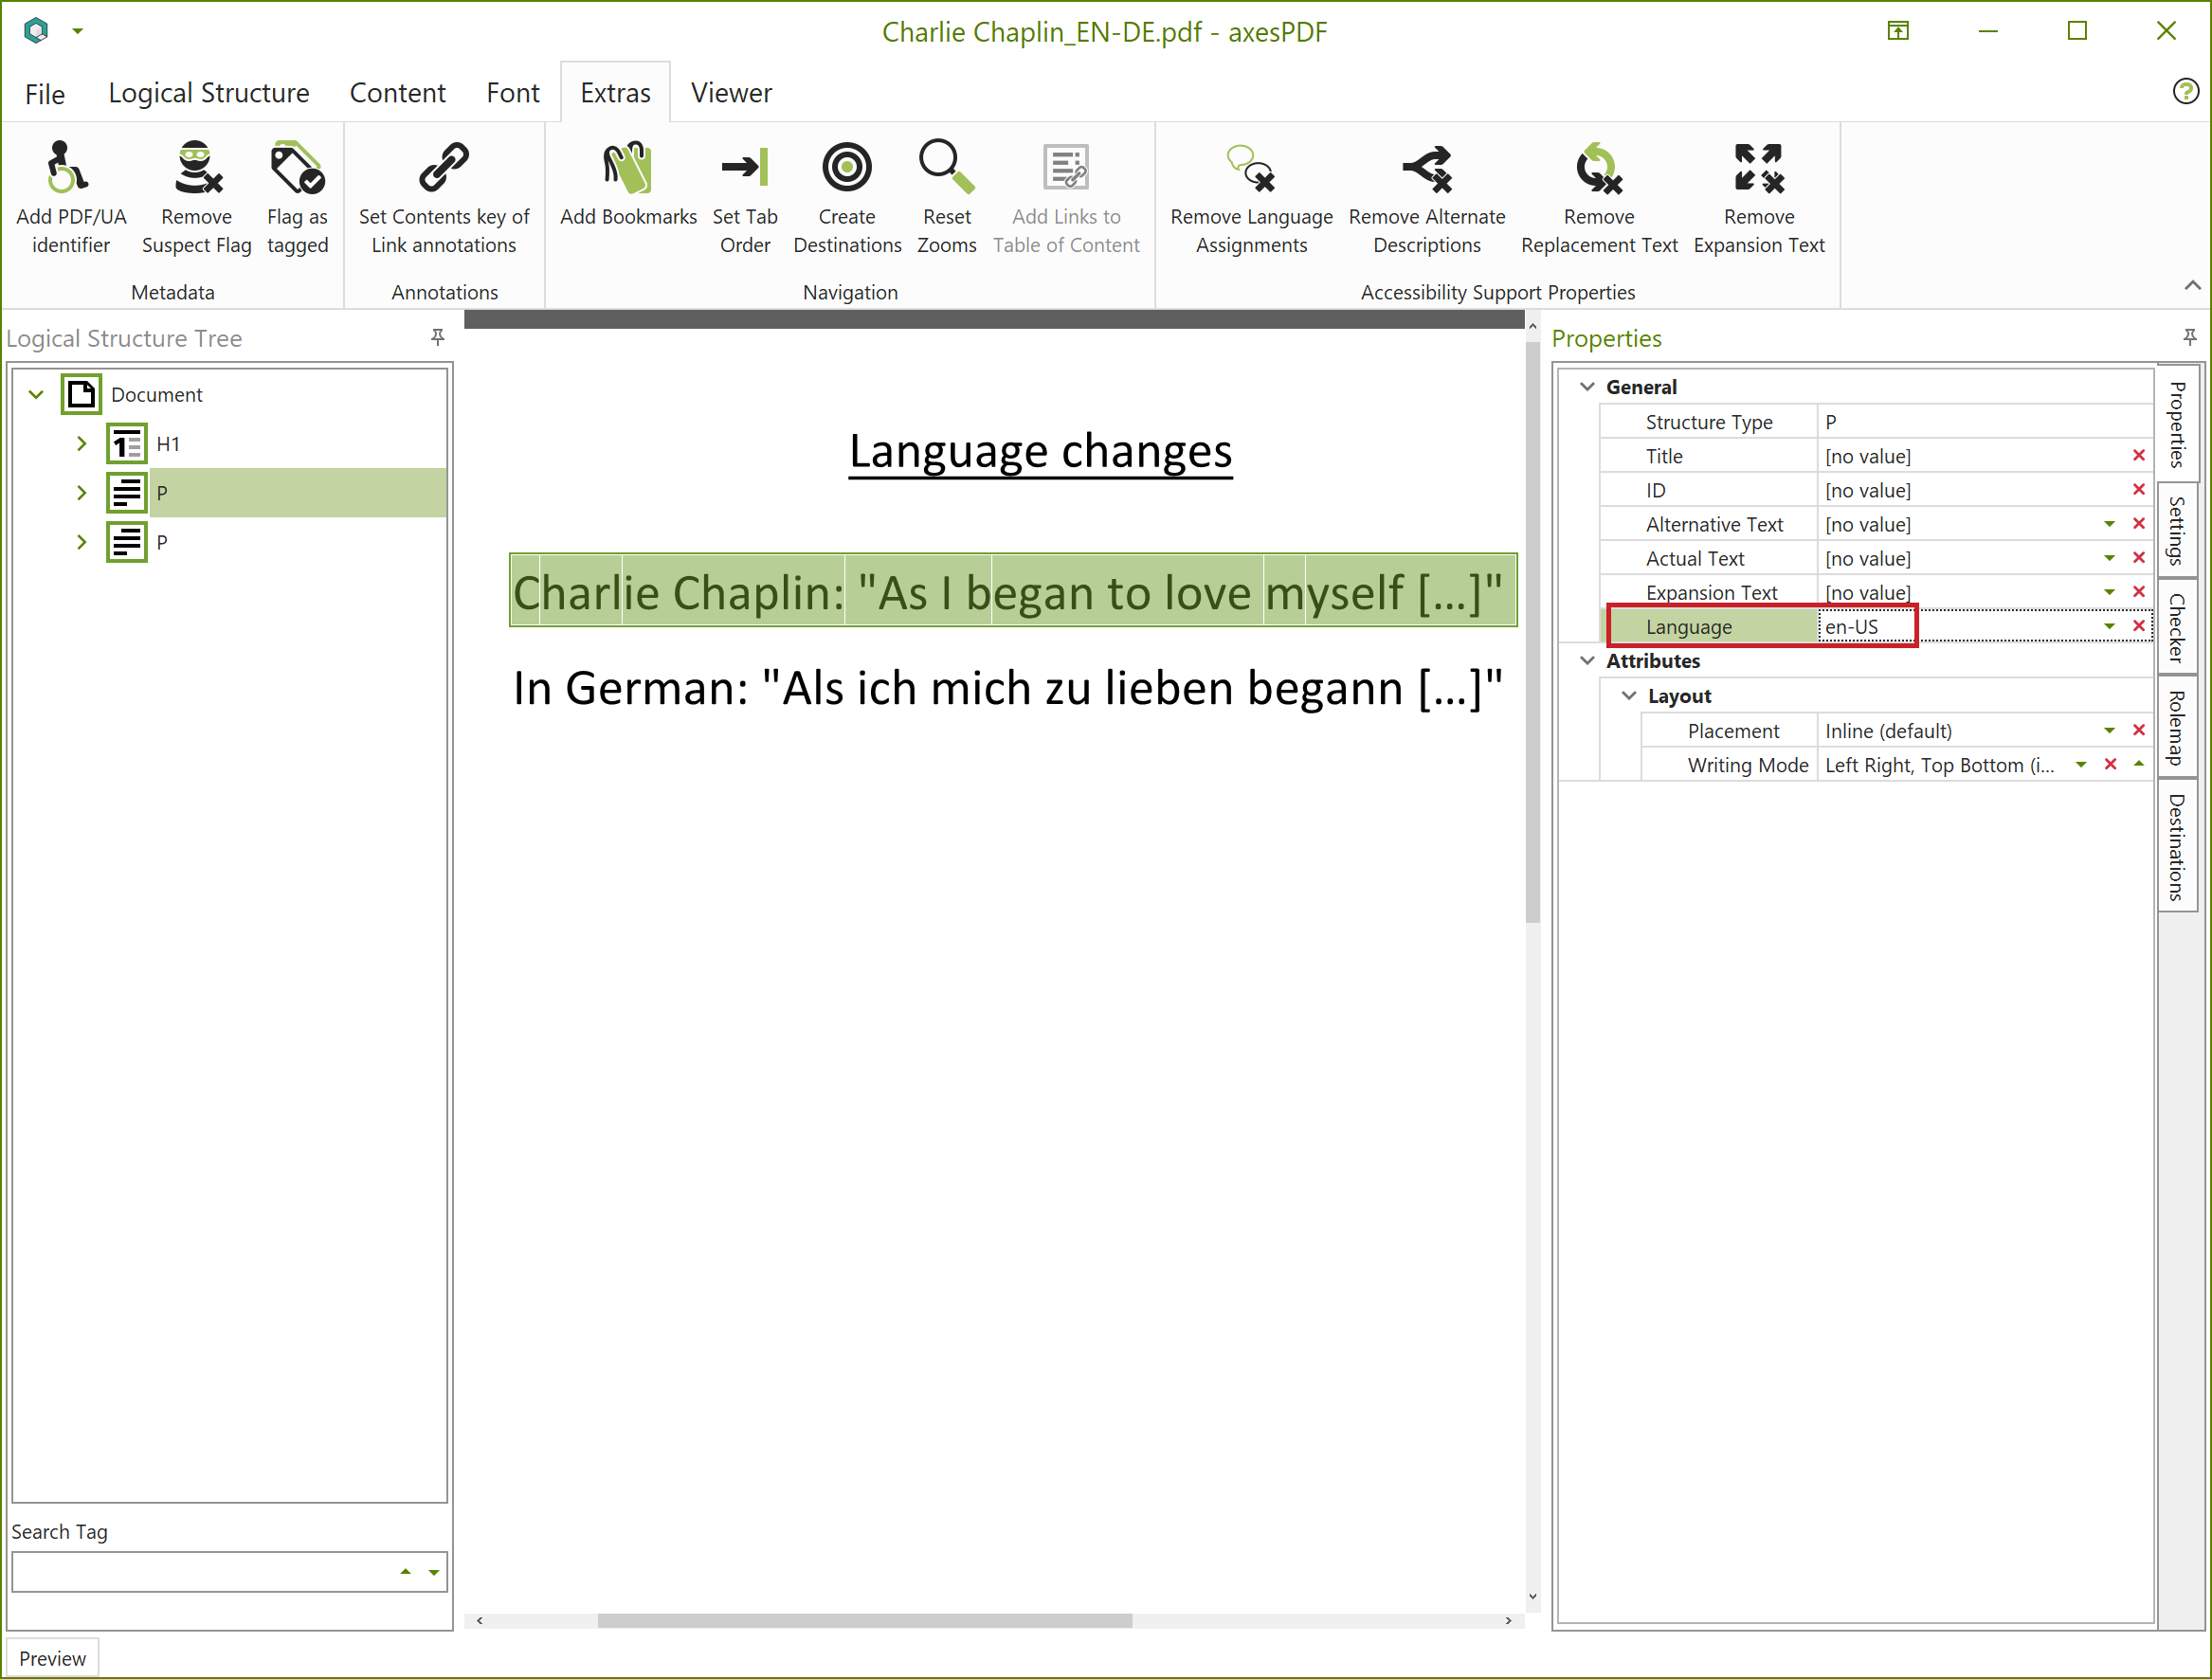Collapse the ribbon with the chevron
Screen dimensions: 2212x1679
coord(2192,286)
